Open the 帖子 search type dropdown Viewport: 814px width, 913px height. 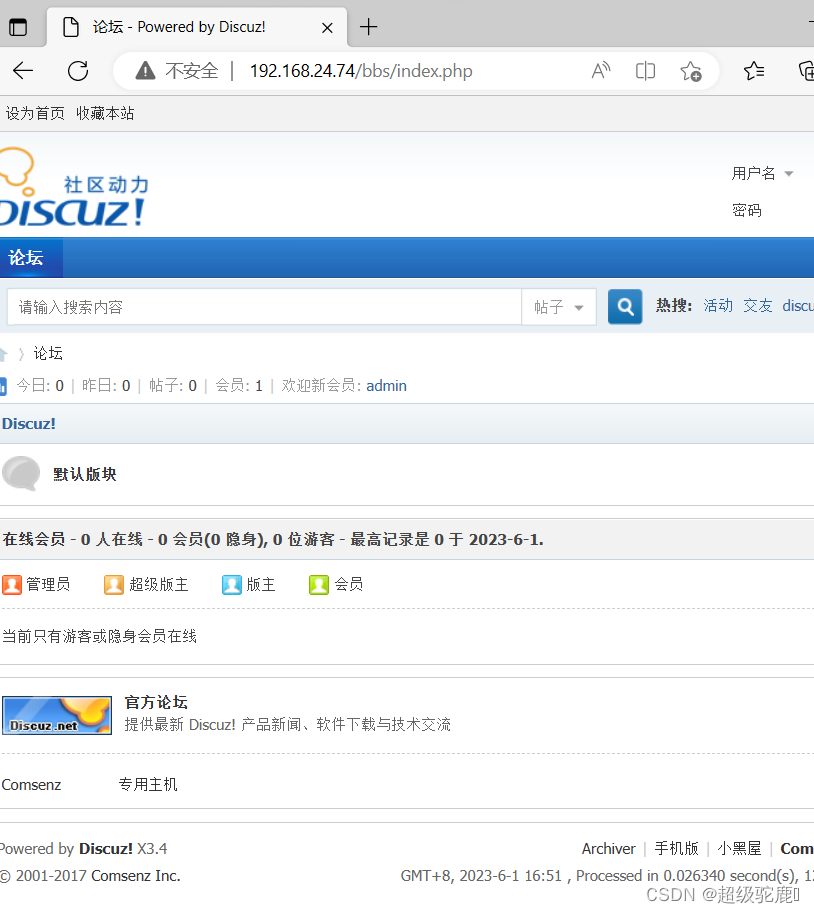559,307
